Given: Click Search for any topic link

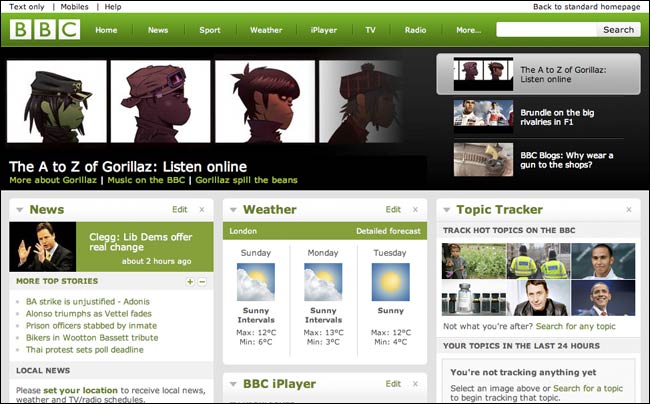Looking at the screenshot, I should point(576,327).
